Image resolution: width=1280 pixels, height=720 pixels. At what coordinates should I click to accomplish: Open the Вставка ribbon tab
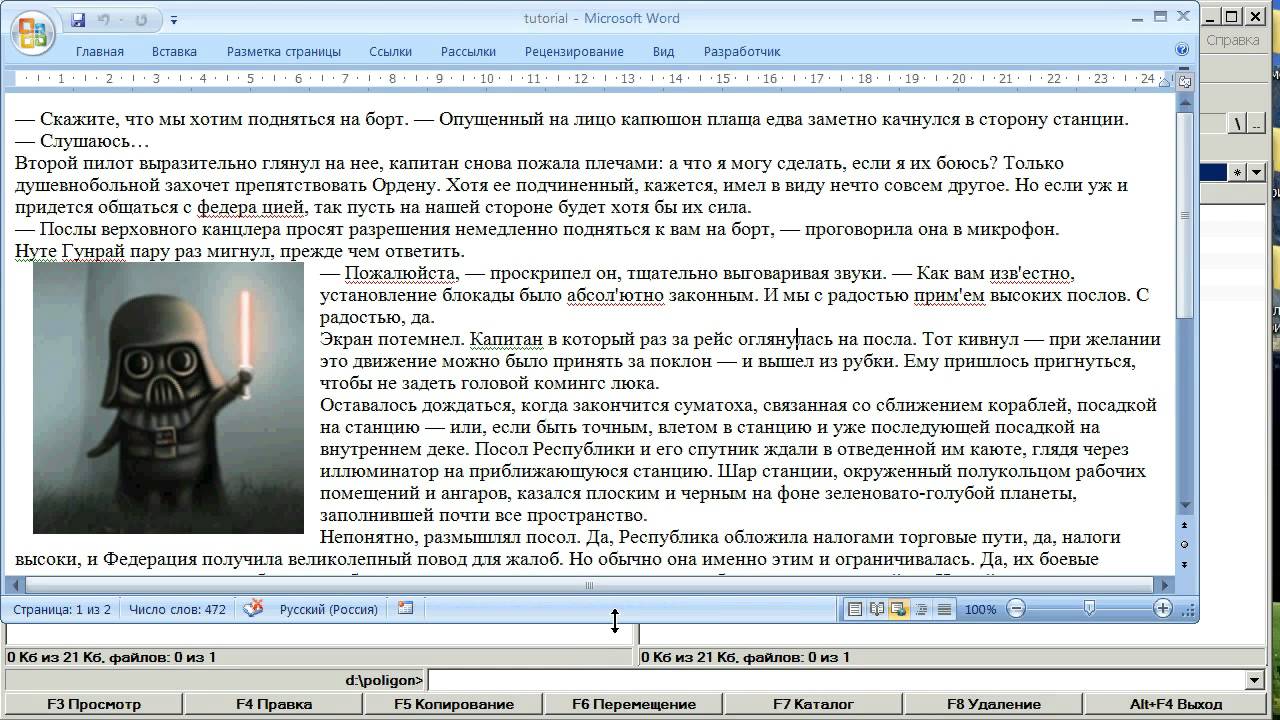[174, 51]
